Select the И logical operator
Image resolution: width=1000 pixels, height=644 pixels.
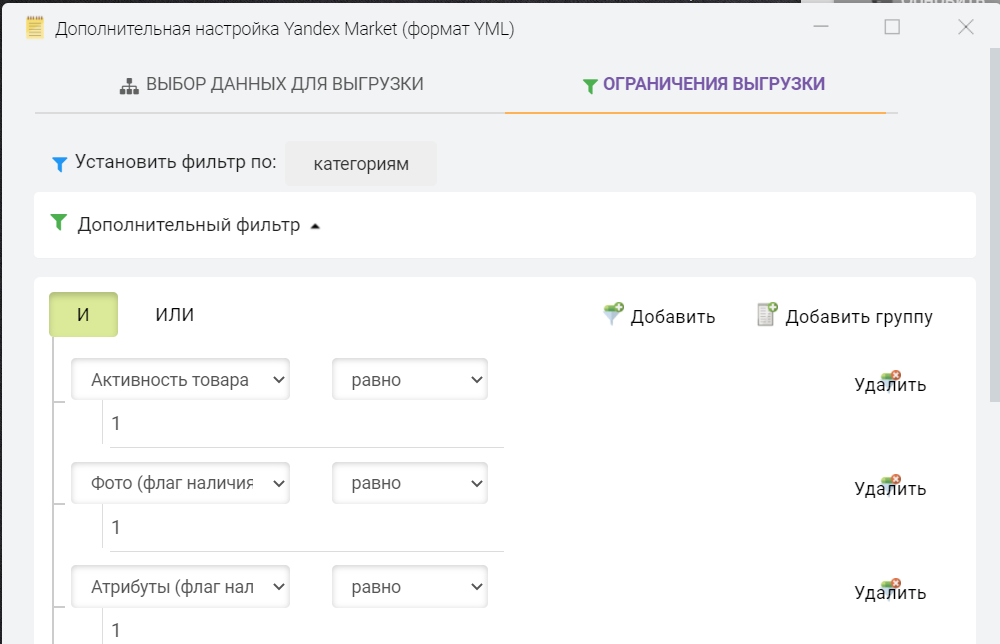83,314
